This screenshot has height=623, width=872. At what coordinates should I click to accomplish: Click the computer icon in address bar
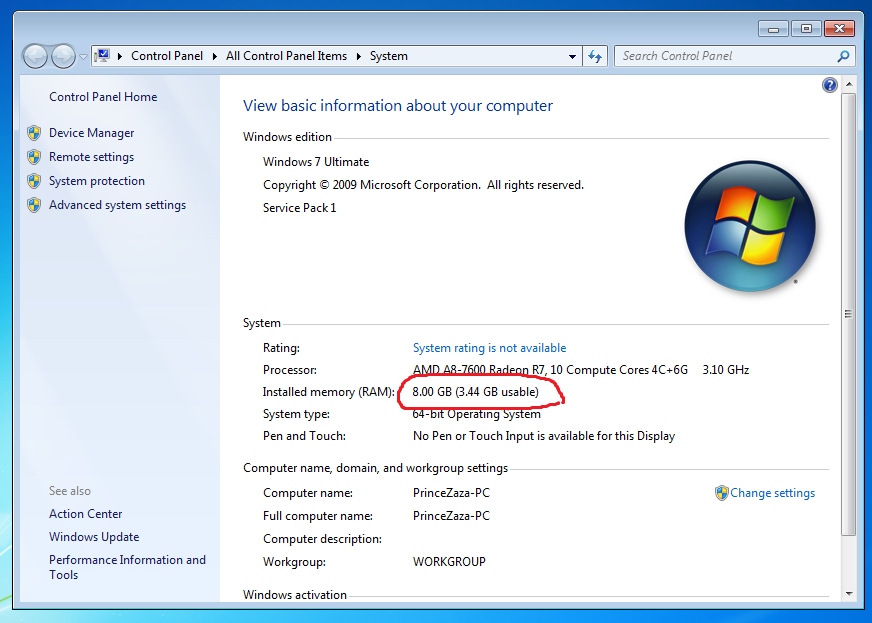pyautogui.click(x=102, y=56)
